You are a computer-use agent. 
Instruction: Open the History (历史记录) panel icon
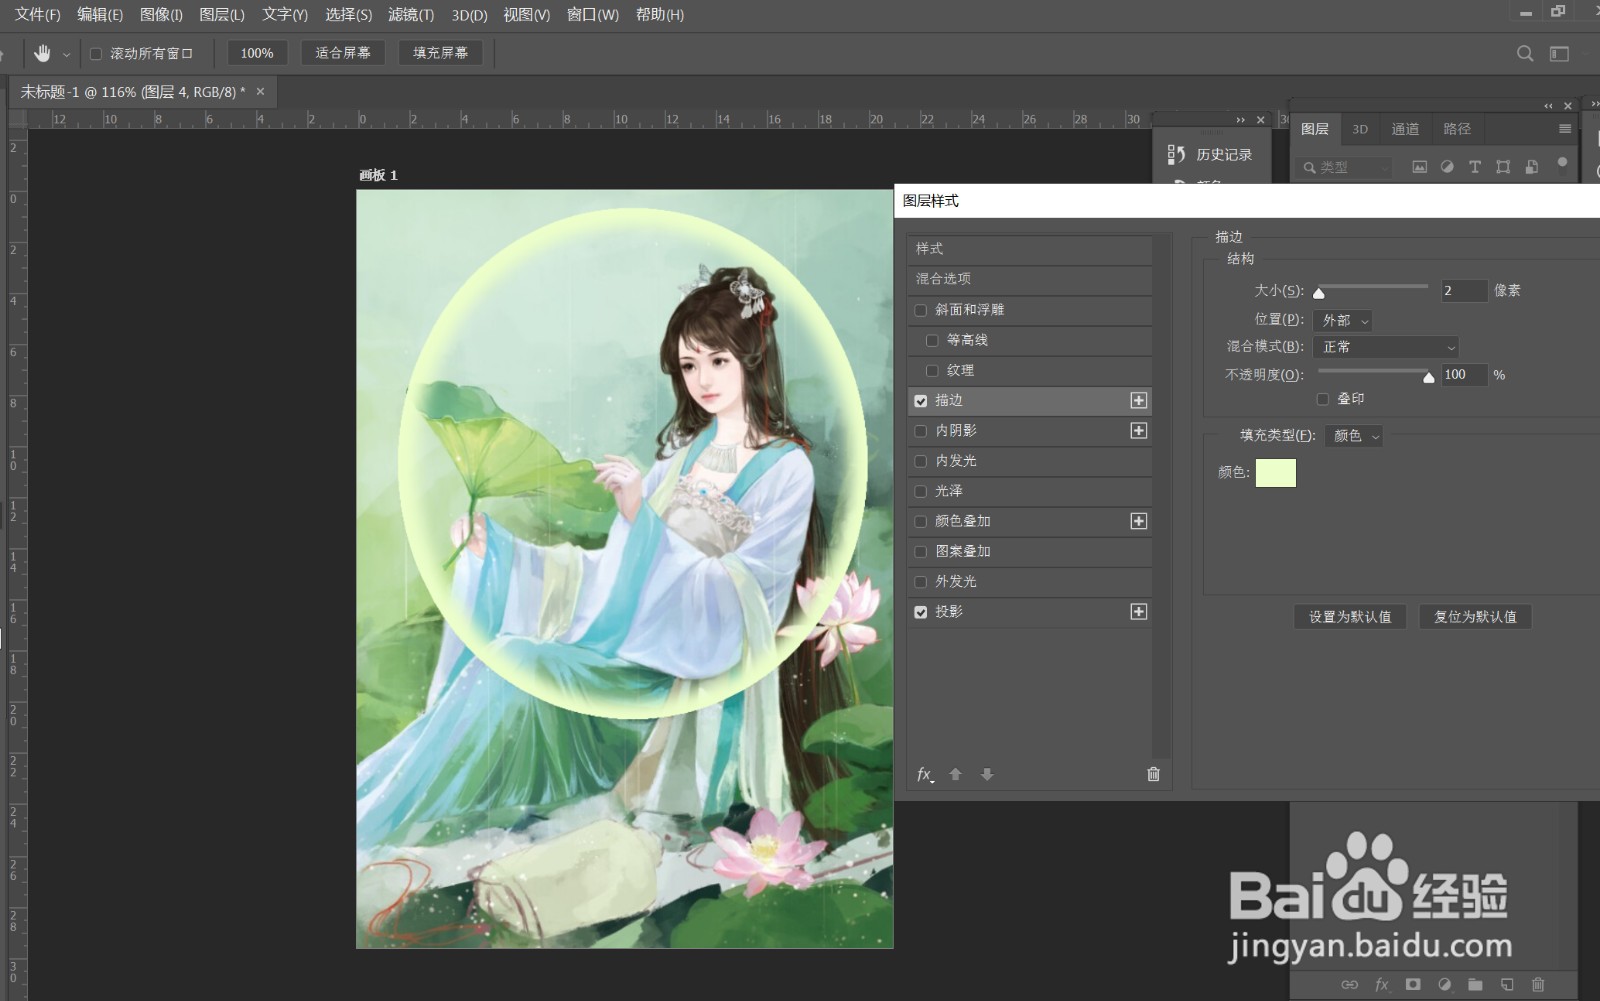click(x=1176, y=154)
